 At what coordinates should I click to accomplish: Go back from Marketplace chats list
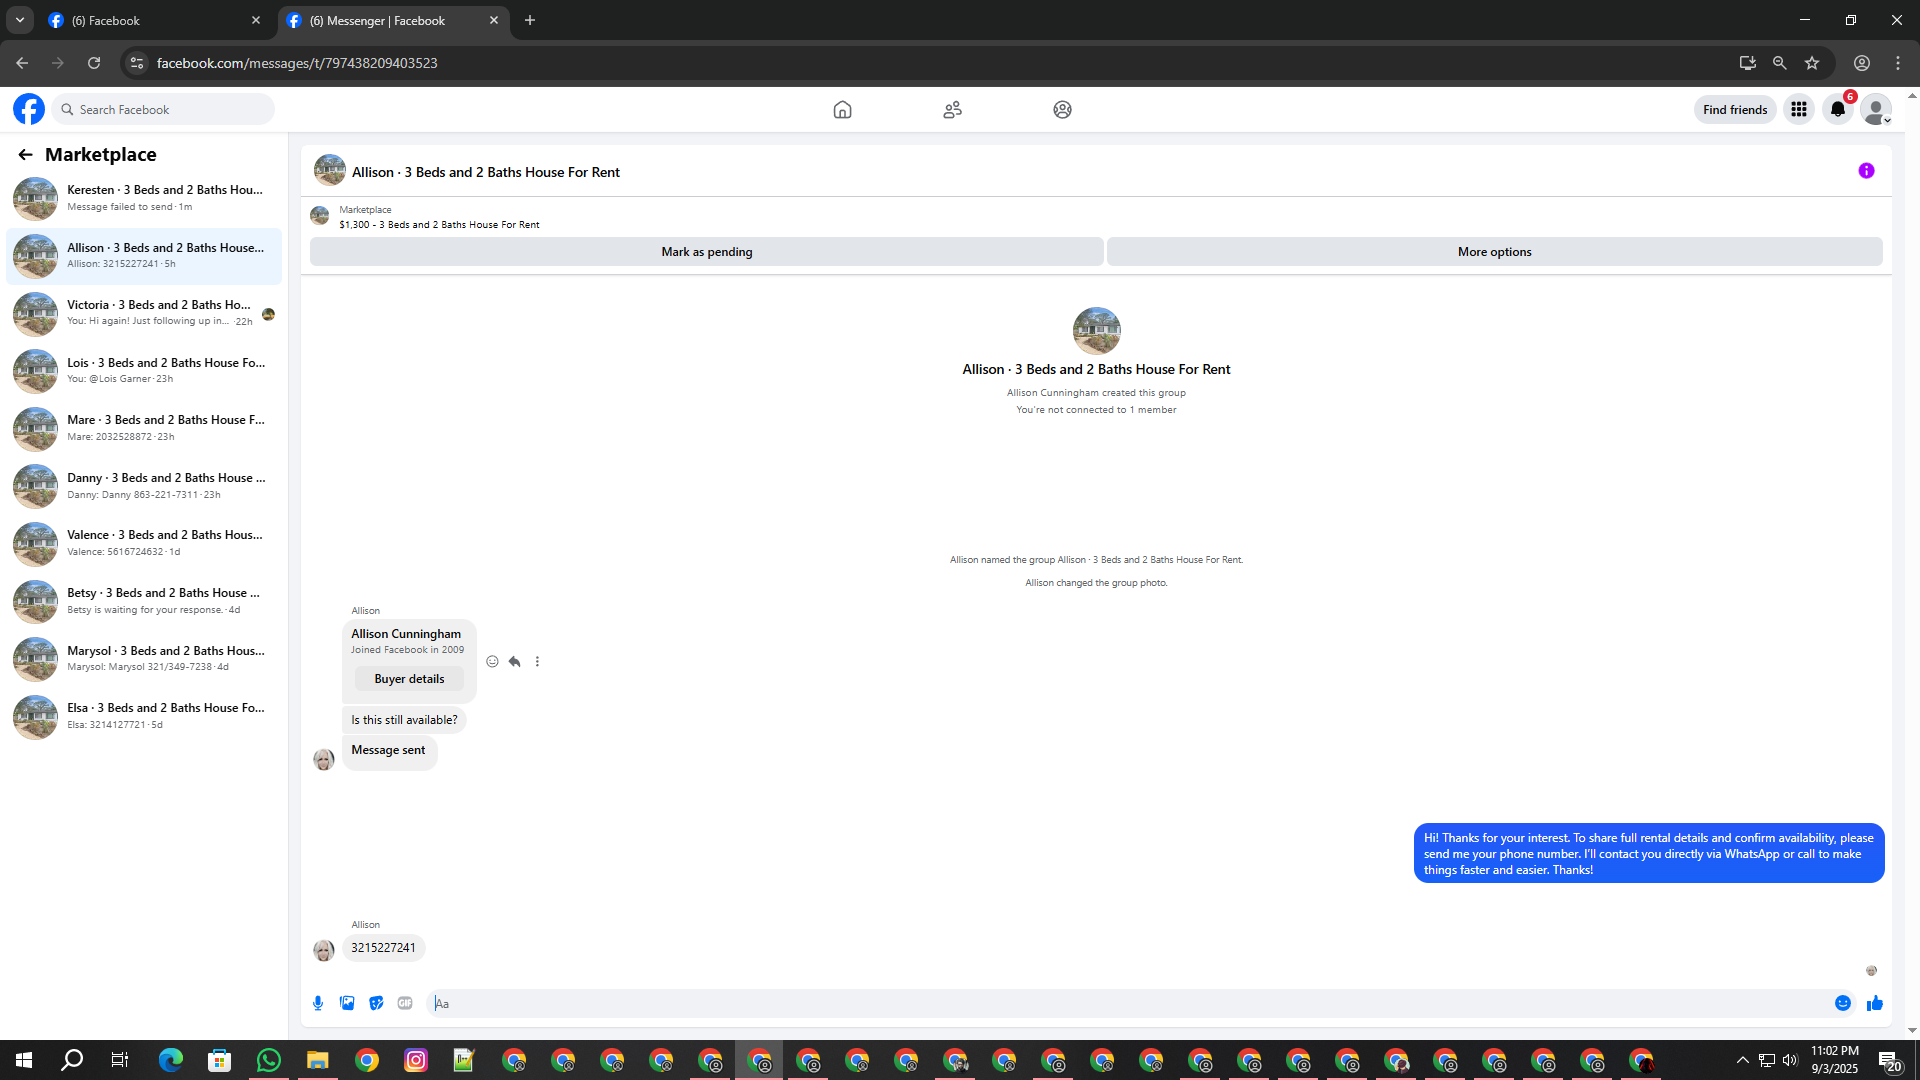[x=25, y=155]
